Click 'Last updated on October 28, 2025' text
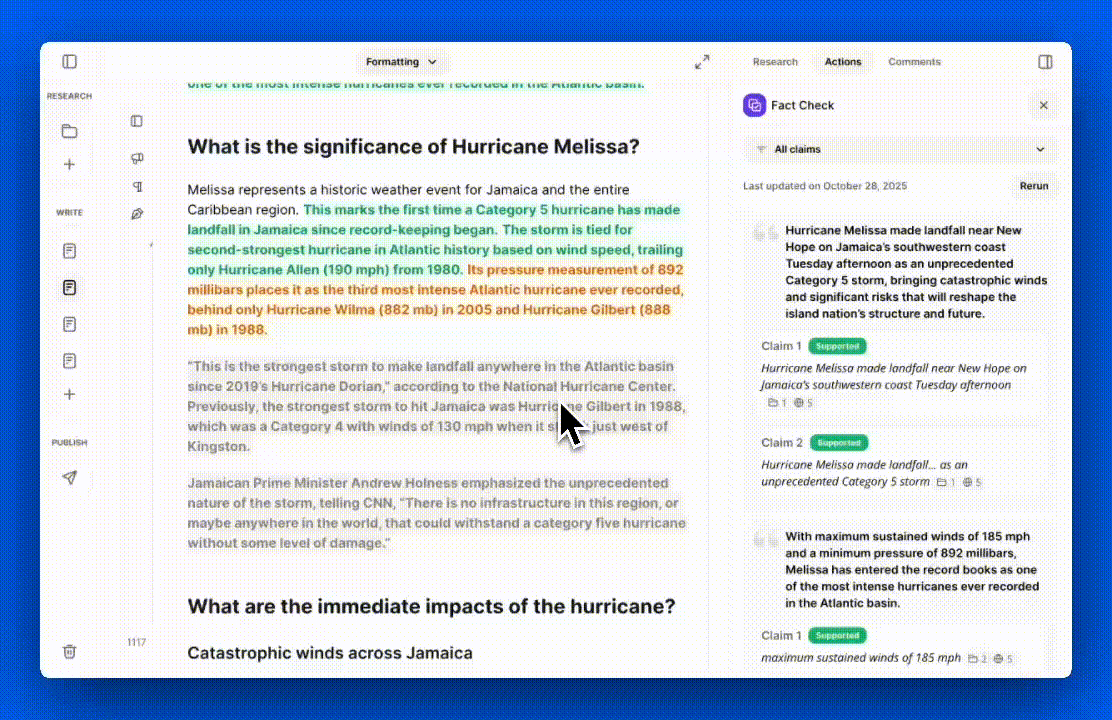Viewport: 1112px width, 720px height. tap(825, 186)
